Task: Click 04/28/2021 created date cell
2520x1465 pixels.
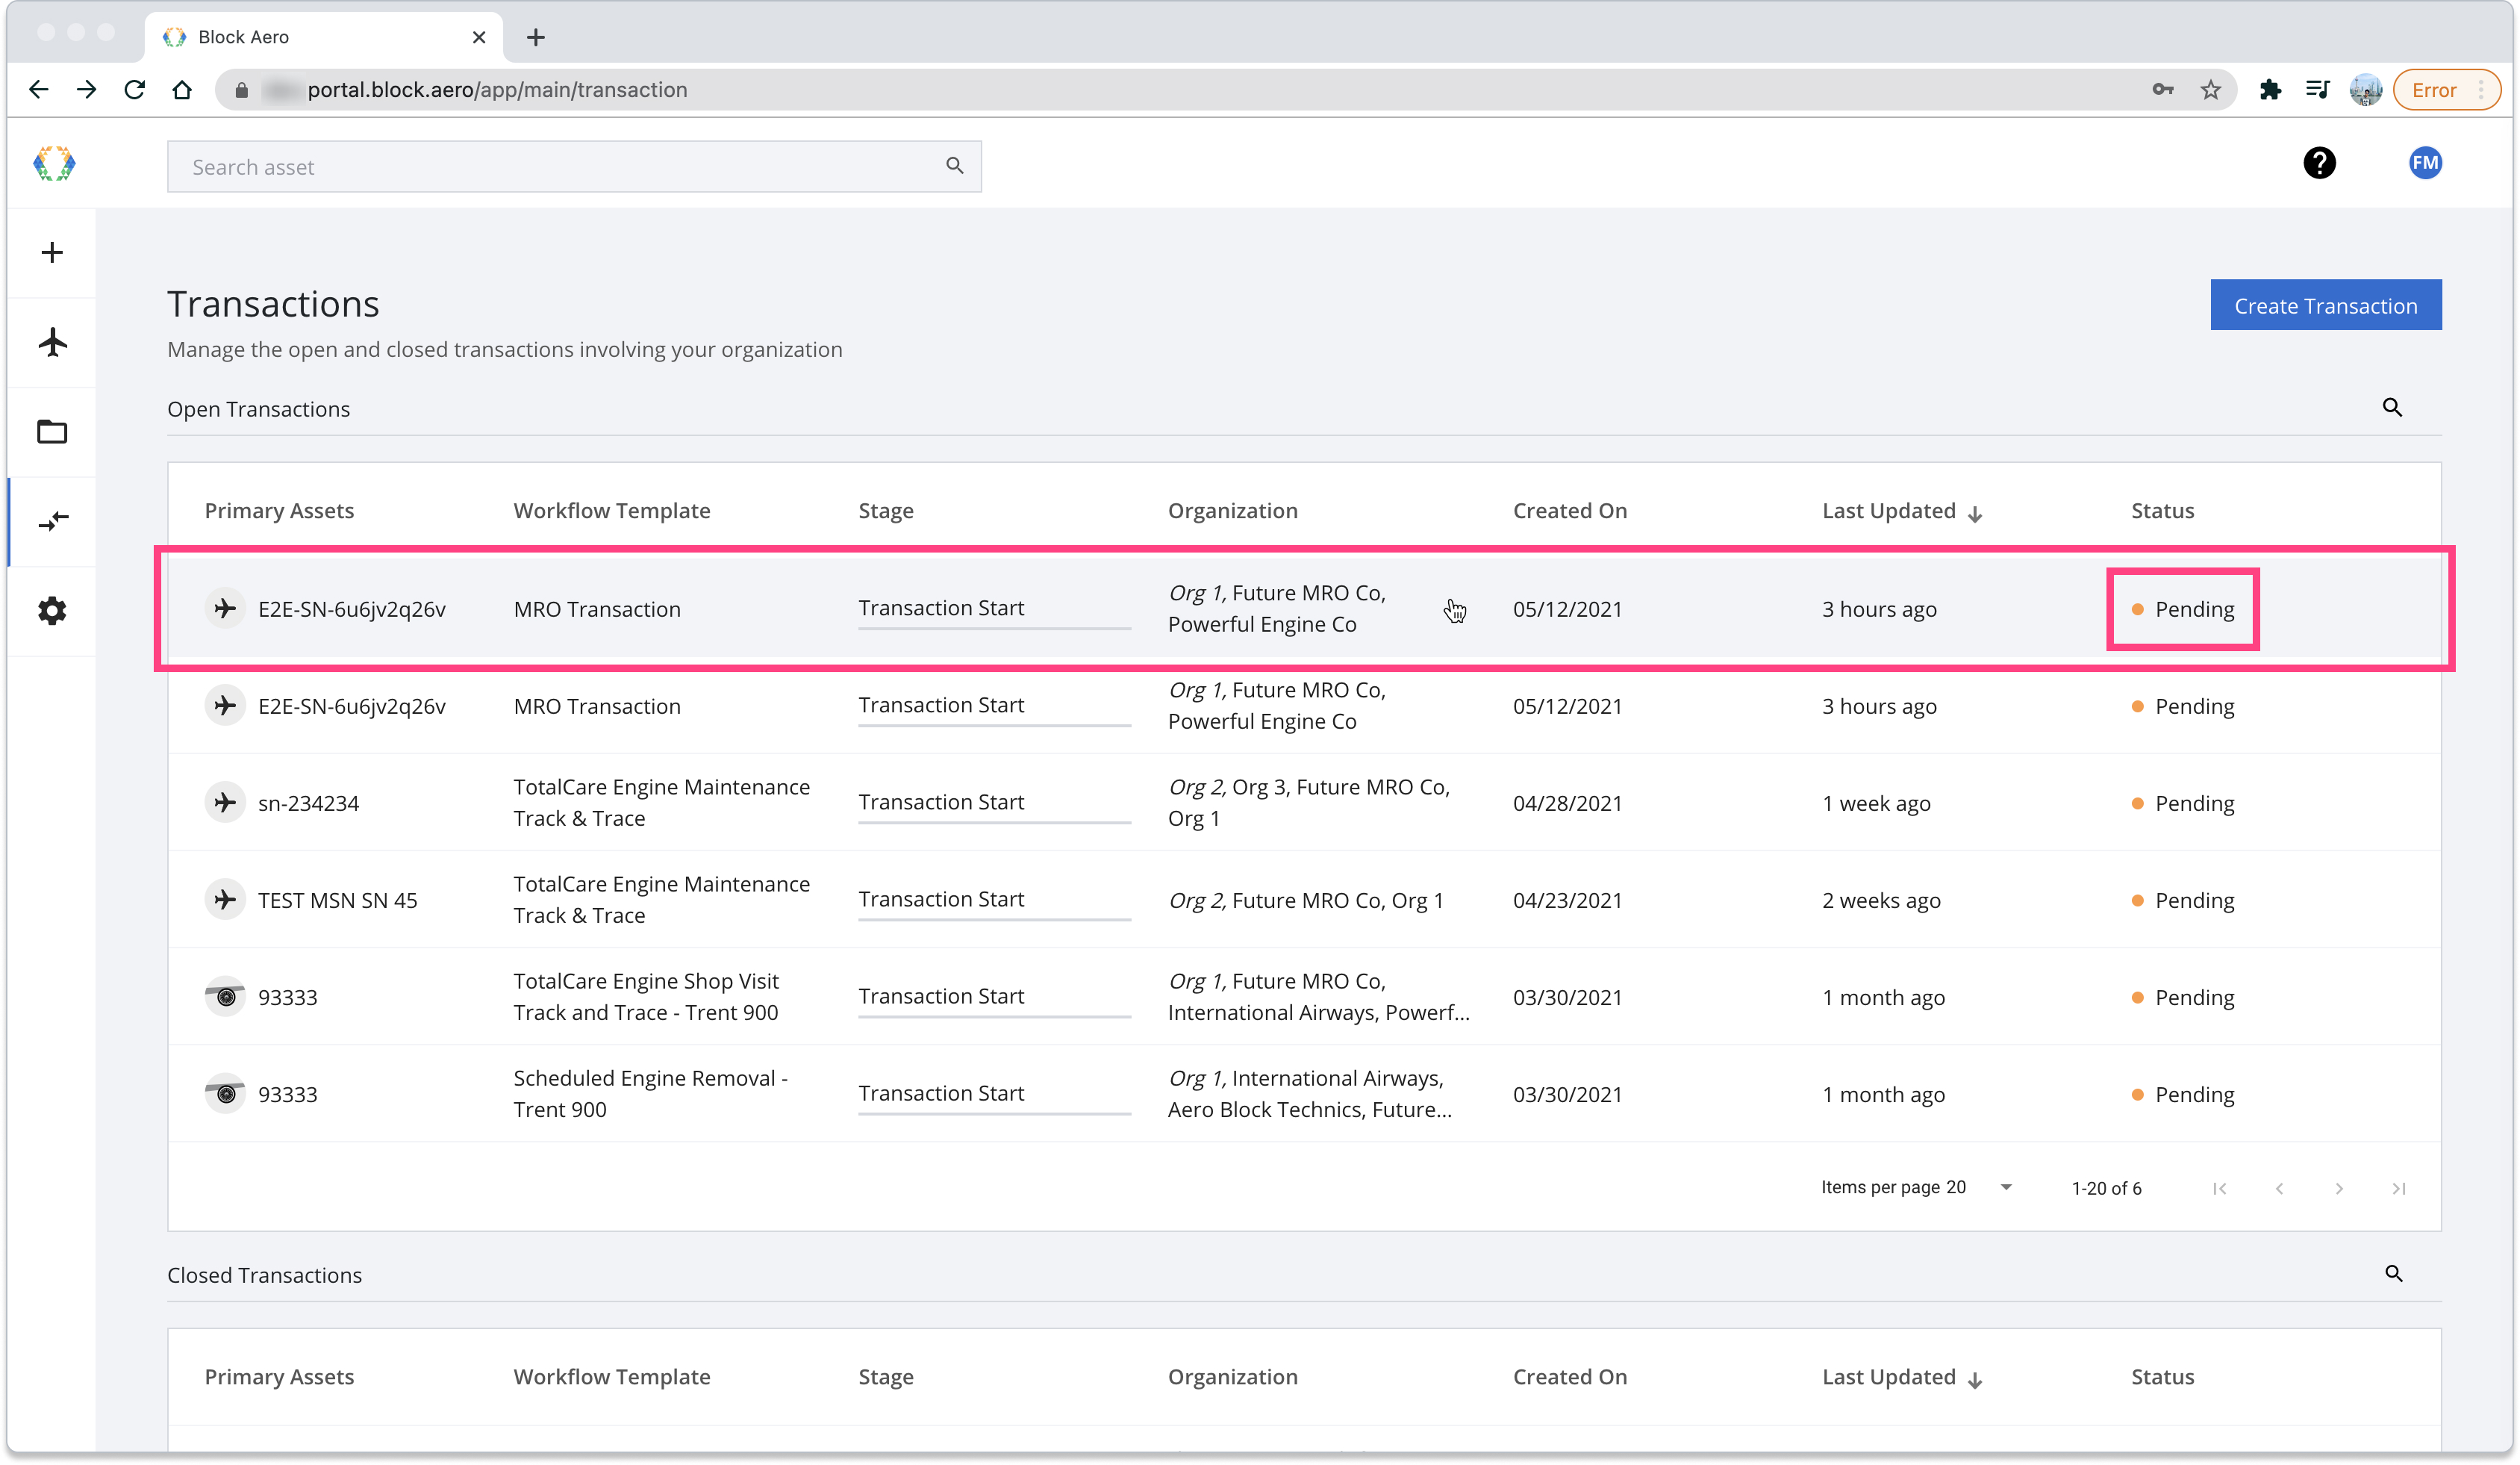Action: (x=1567, y=803)
